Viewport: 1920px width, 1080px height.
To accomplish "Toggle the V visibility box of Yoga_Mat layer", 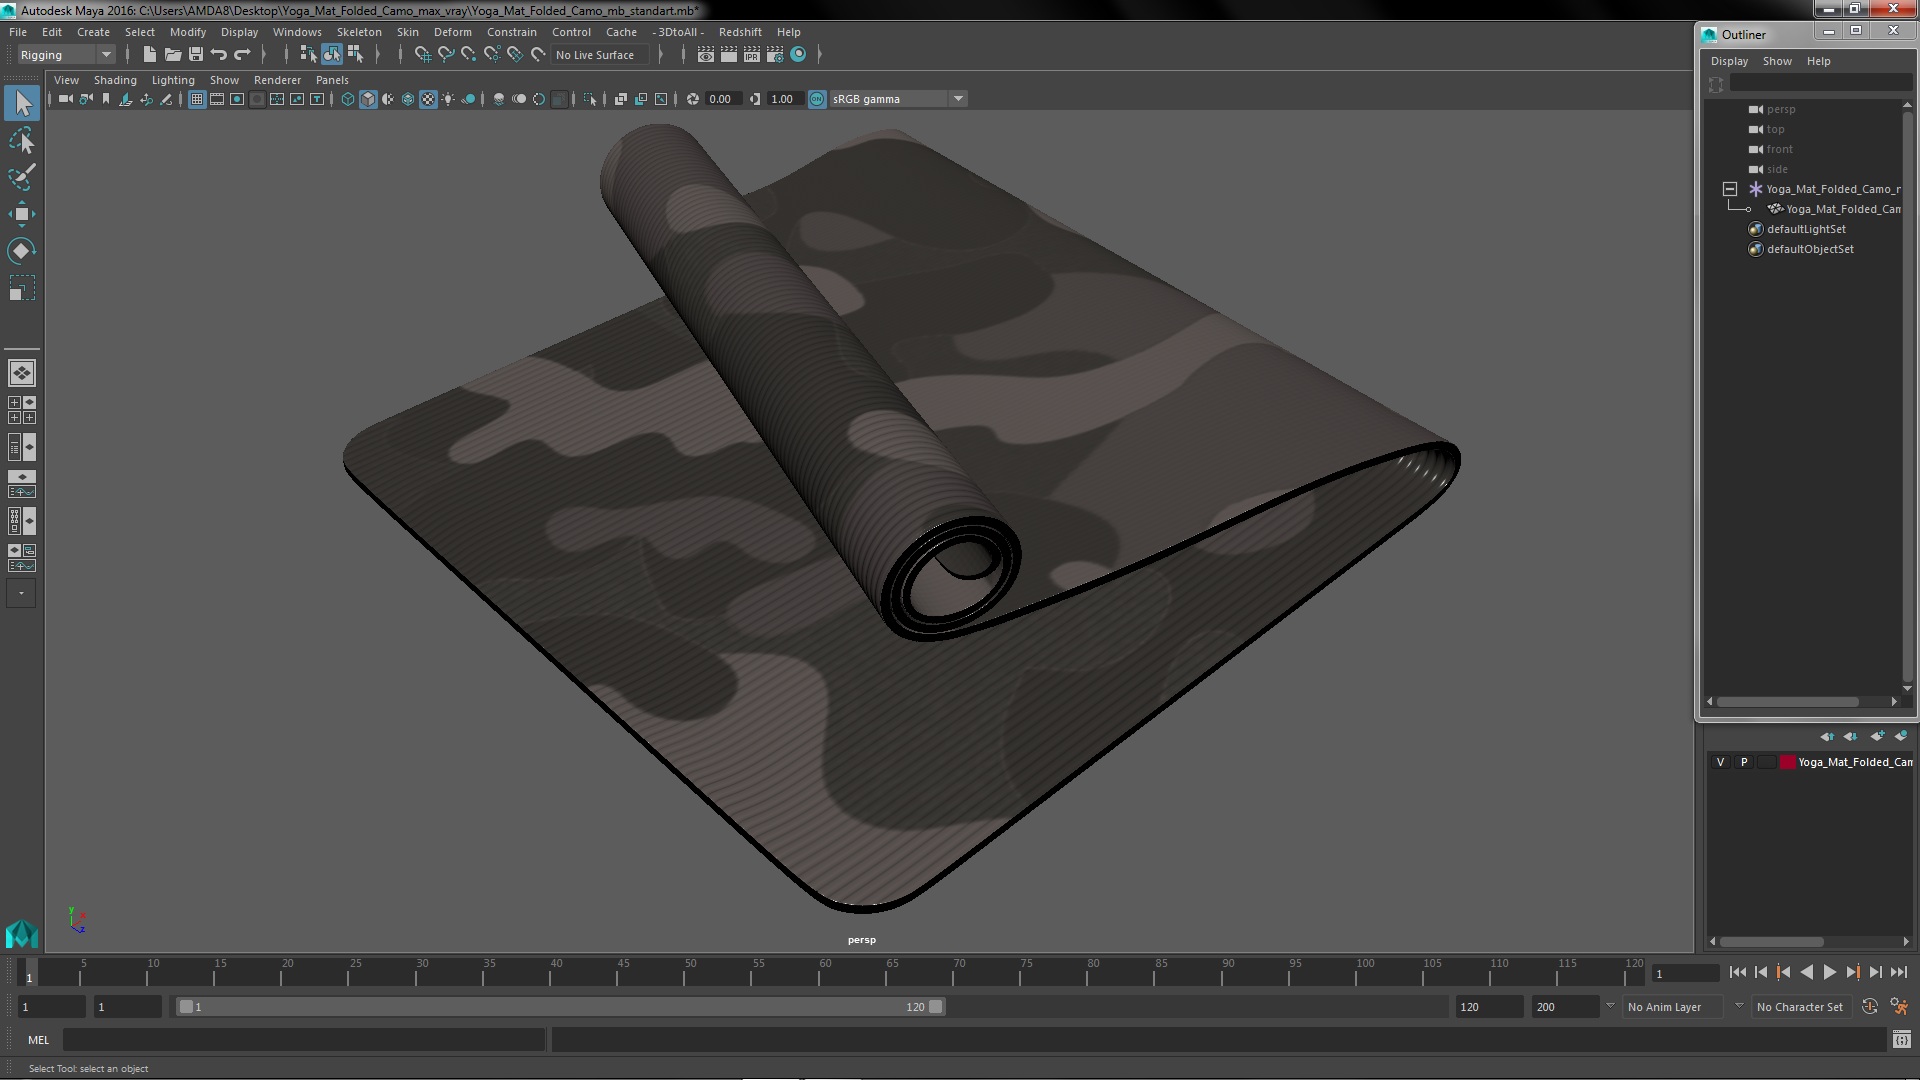I will 1720,762.
